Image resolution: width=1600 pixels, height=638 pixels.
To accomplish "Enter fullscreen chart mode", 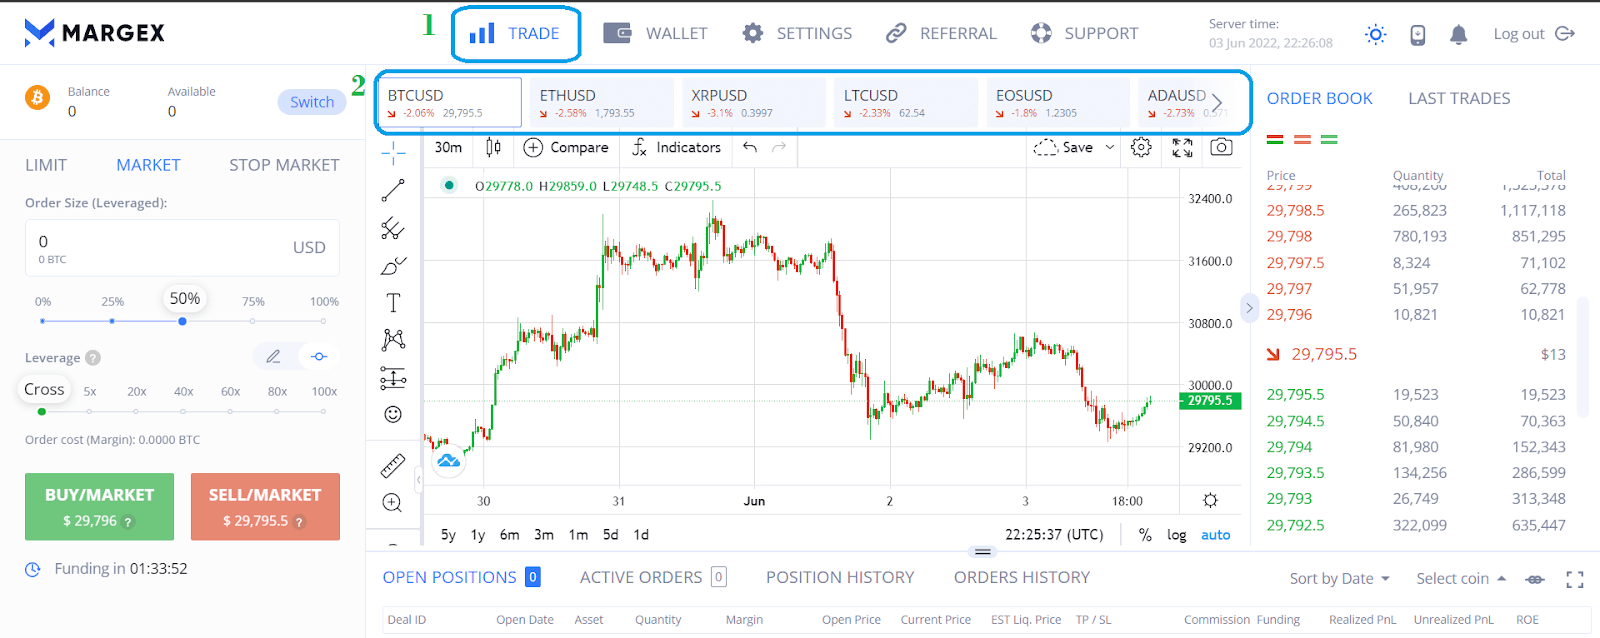I will click(x=1182, y=147).
